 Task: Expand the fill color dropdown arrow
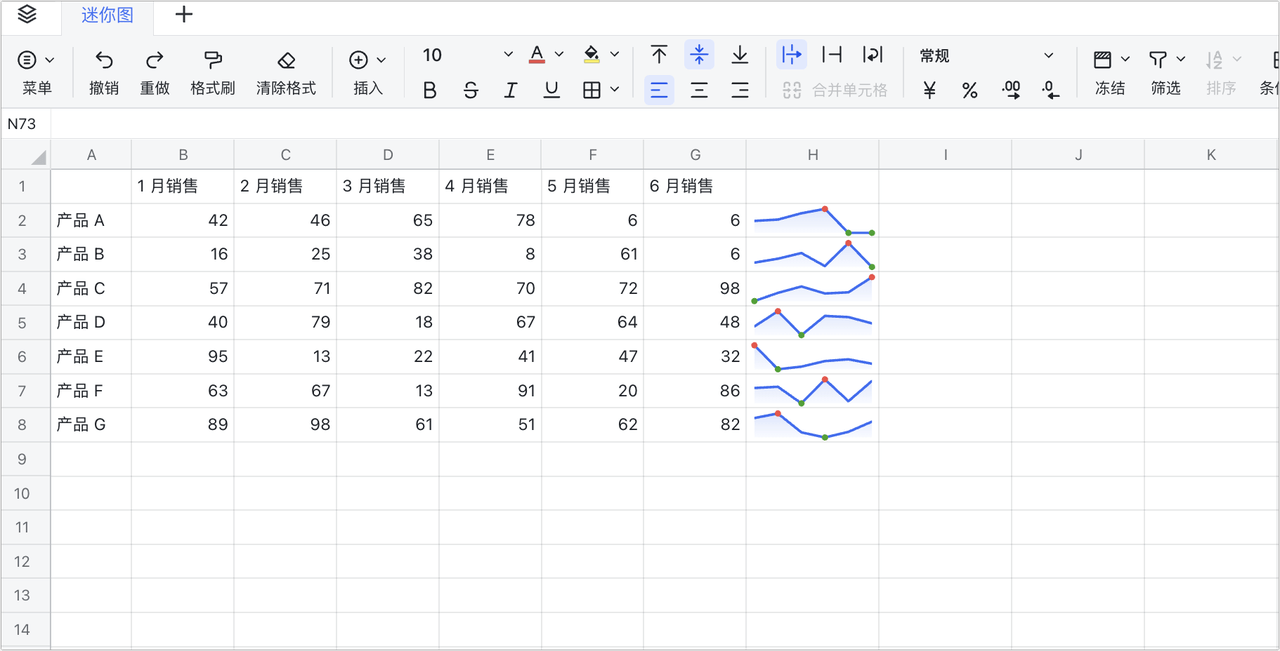point(614,55)
